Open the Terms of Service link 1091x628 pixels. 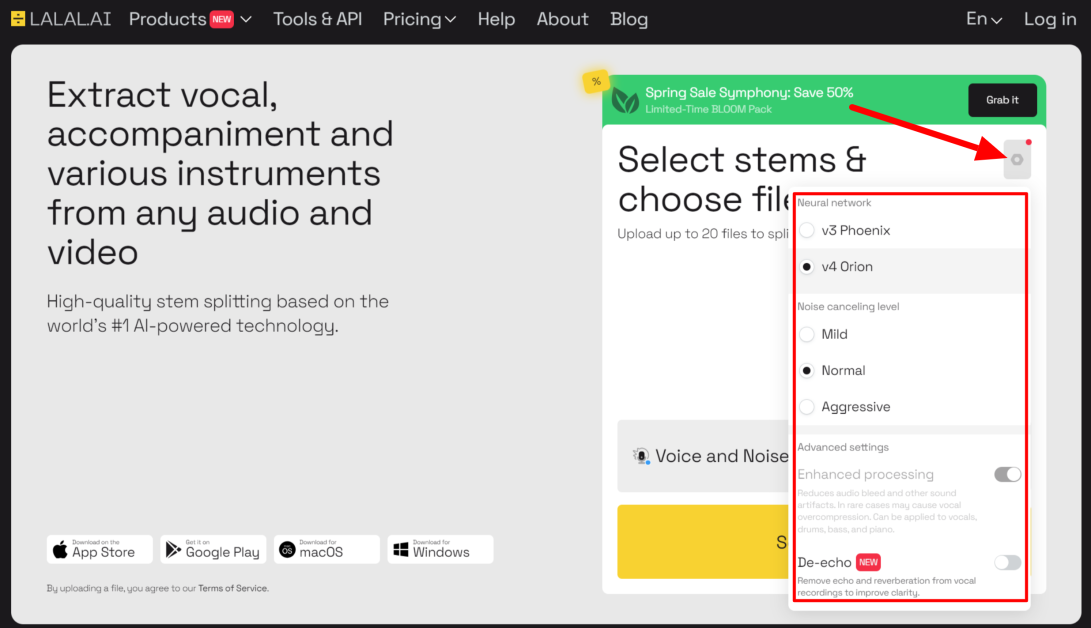coord(232,588)
